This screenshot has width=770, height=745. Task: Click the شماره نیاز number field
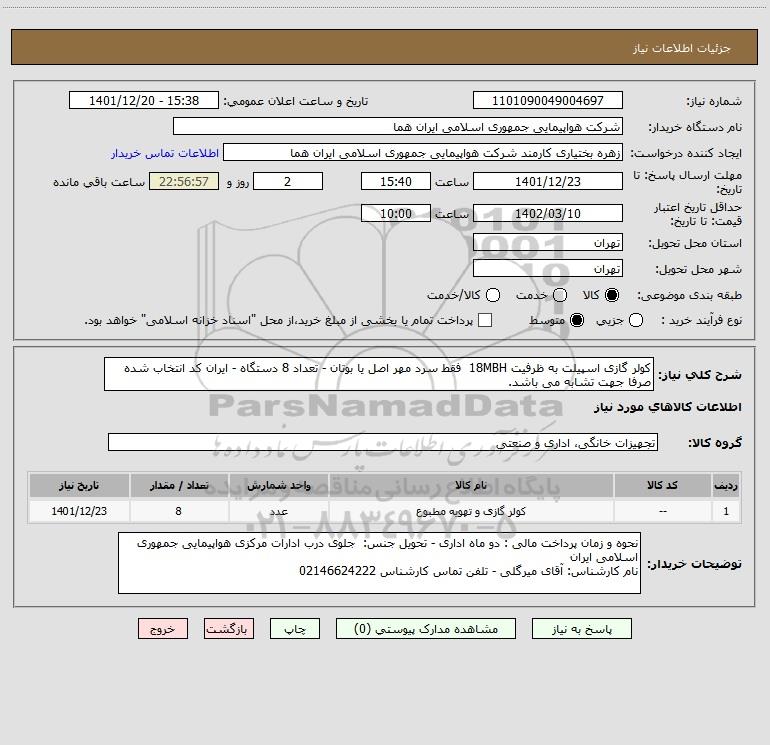click(547, 101)
